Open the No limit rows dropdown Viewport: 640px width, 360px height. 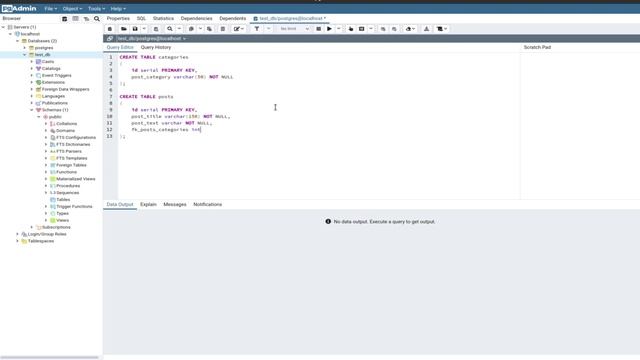coord(294,29)
